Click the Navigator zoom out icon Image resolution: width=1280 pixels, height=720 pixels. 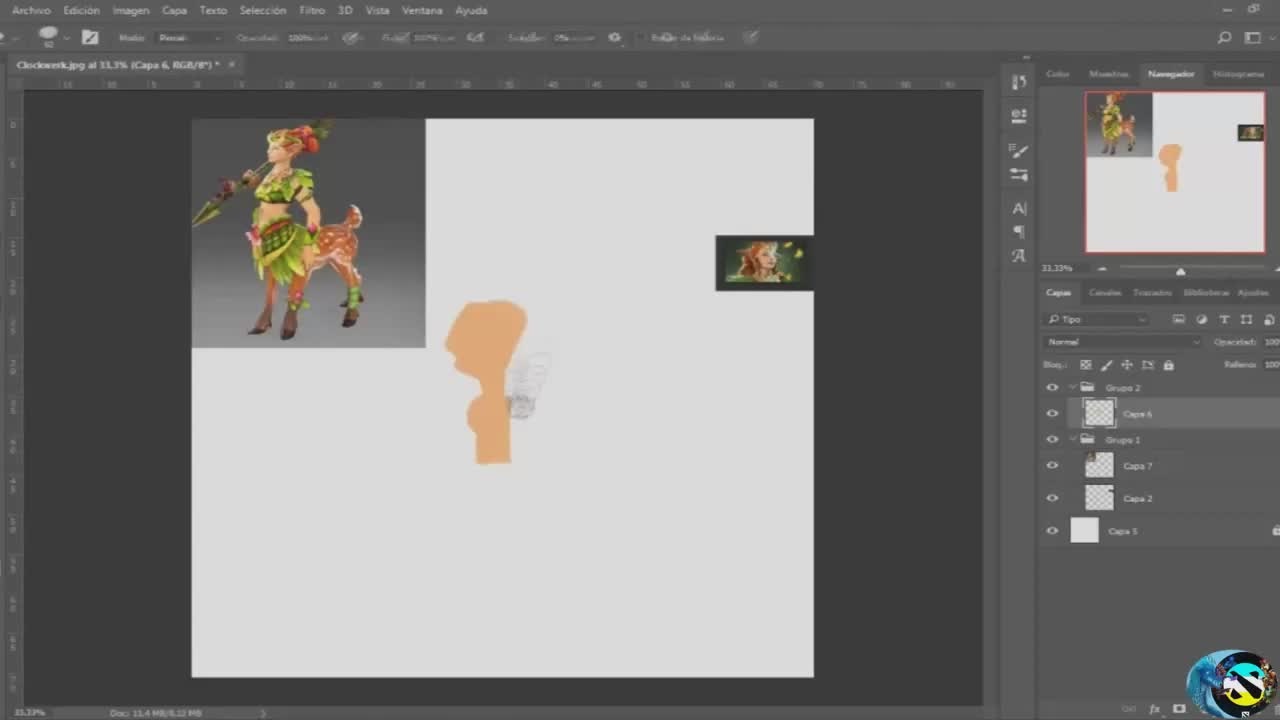coord(1102,269)
